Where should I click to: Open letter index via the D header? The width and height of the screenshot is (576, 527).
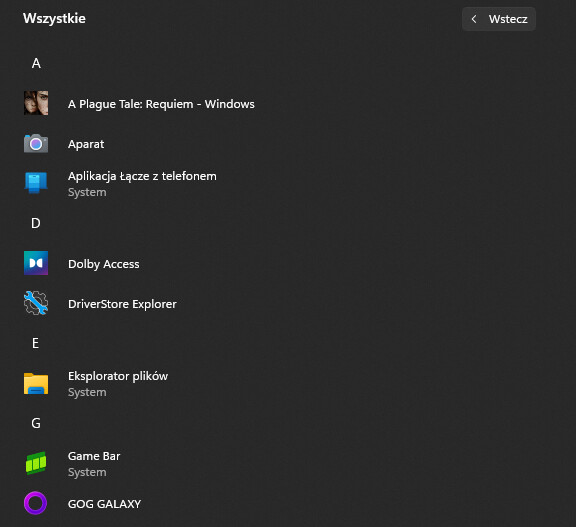tap(36, 223)
